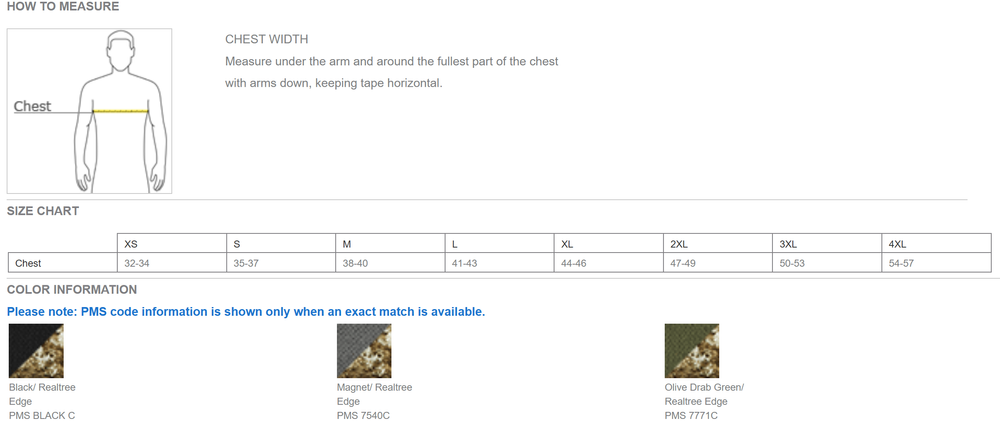The height and width of the screenshot is (424, 1000).
Task: Click the PMS BLACK C code text
Action: coord(42,415)
